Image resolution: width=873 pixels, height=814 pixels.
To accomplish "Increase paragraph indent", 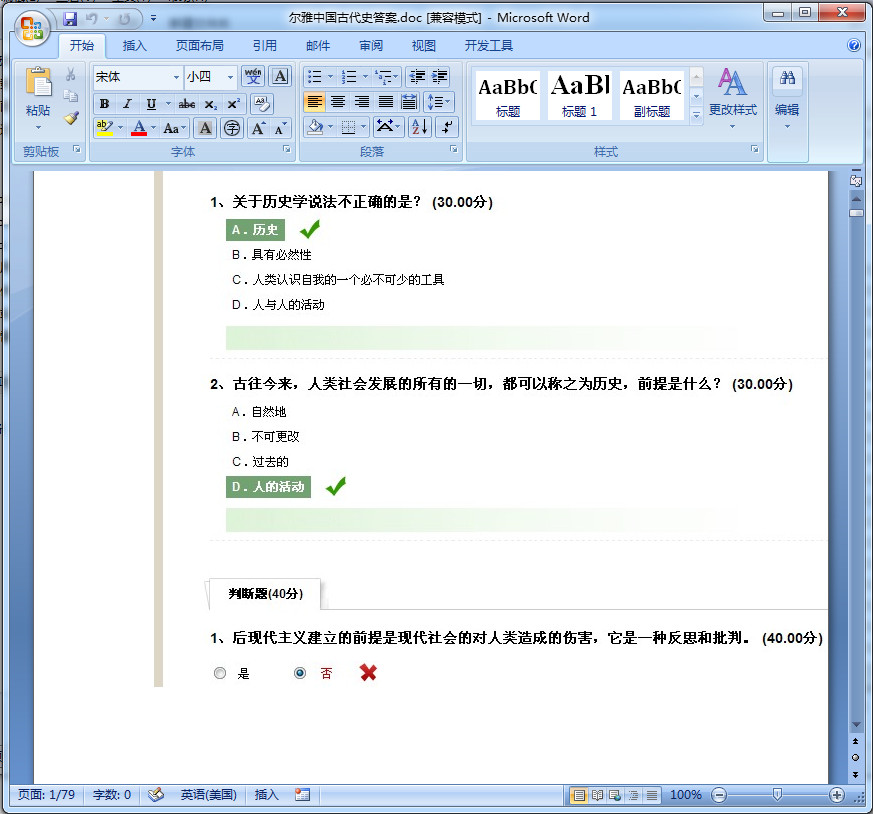I will [x=439, y=76].
